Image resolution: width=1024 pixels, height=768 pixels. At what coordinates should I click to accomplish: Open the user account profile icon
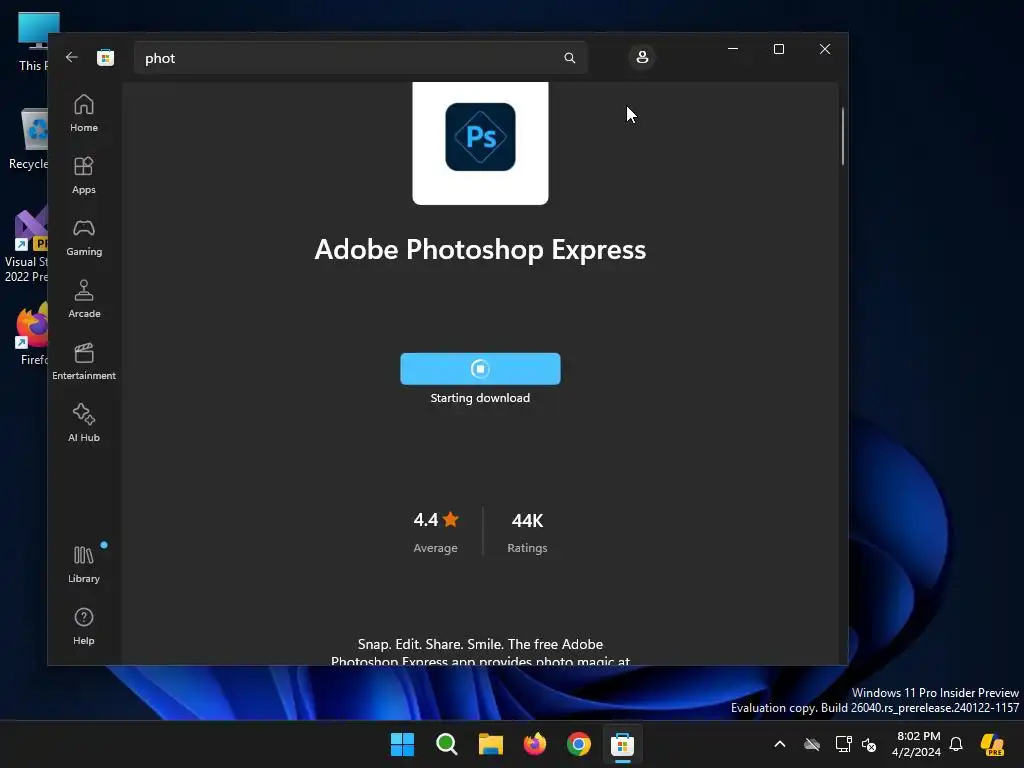[x=642, y=57]
